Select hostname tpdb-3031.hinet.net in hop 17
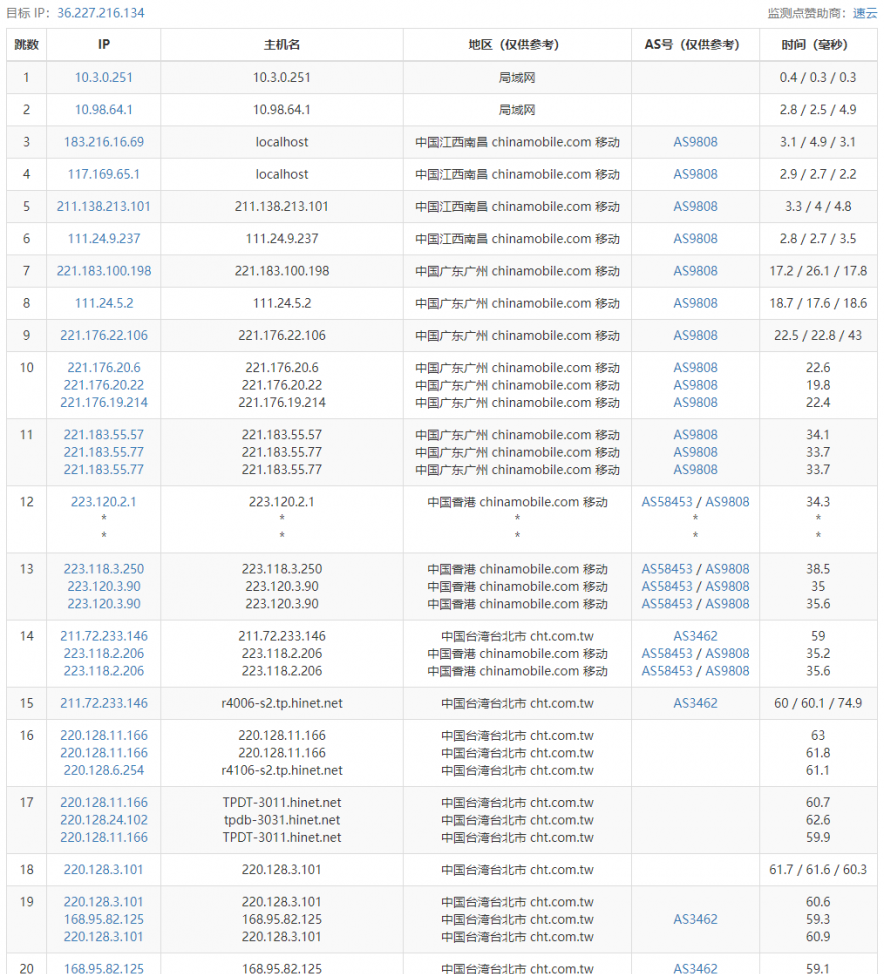884x974 pixels. 282,820
